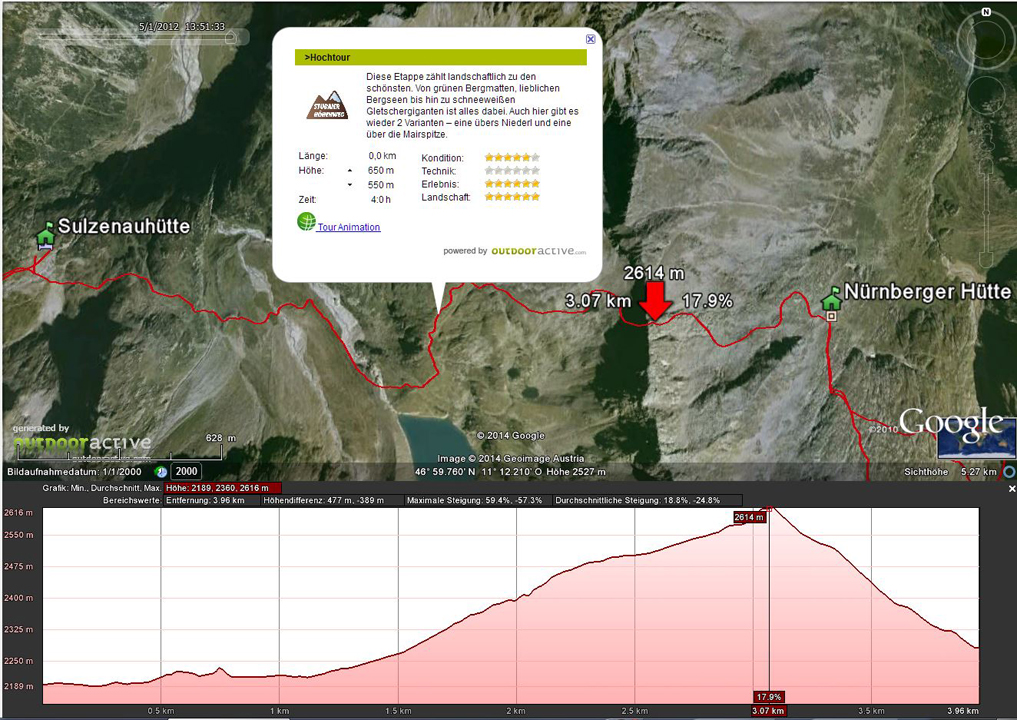The height and width of the screenshot is (720, 1017).
Task: Click the green globe Tour Animation icon
Action: 306,222
